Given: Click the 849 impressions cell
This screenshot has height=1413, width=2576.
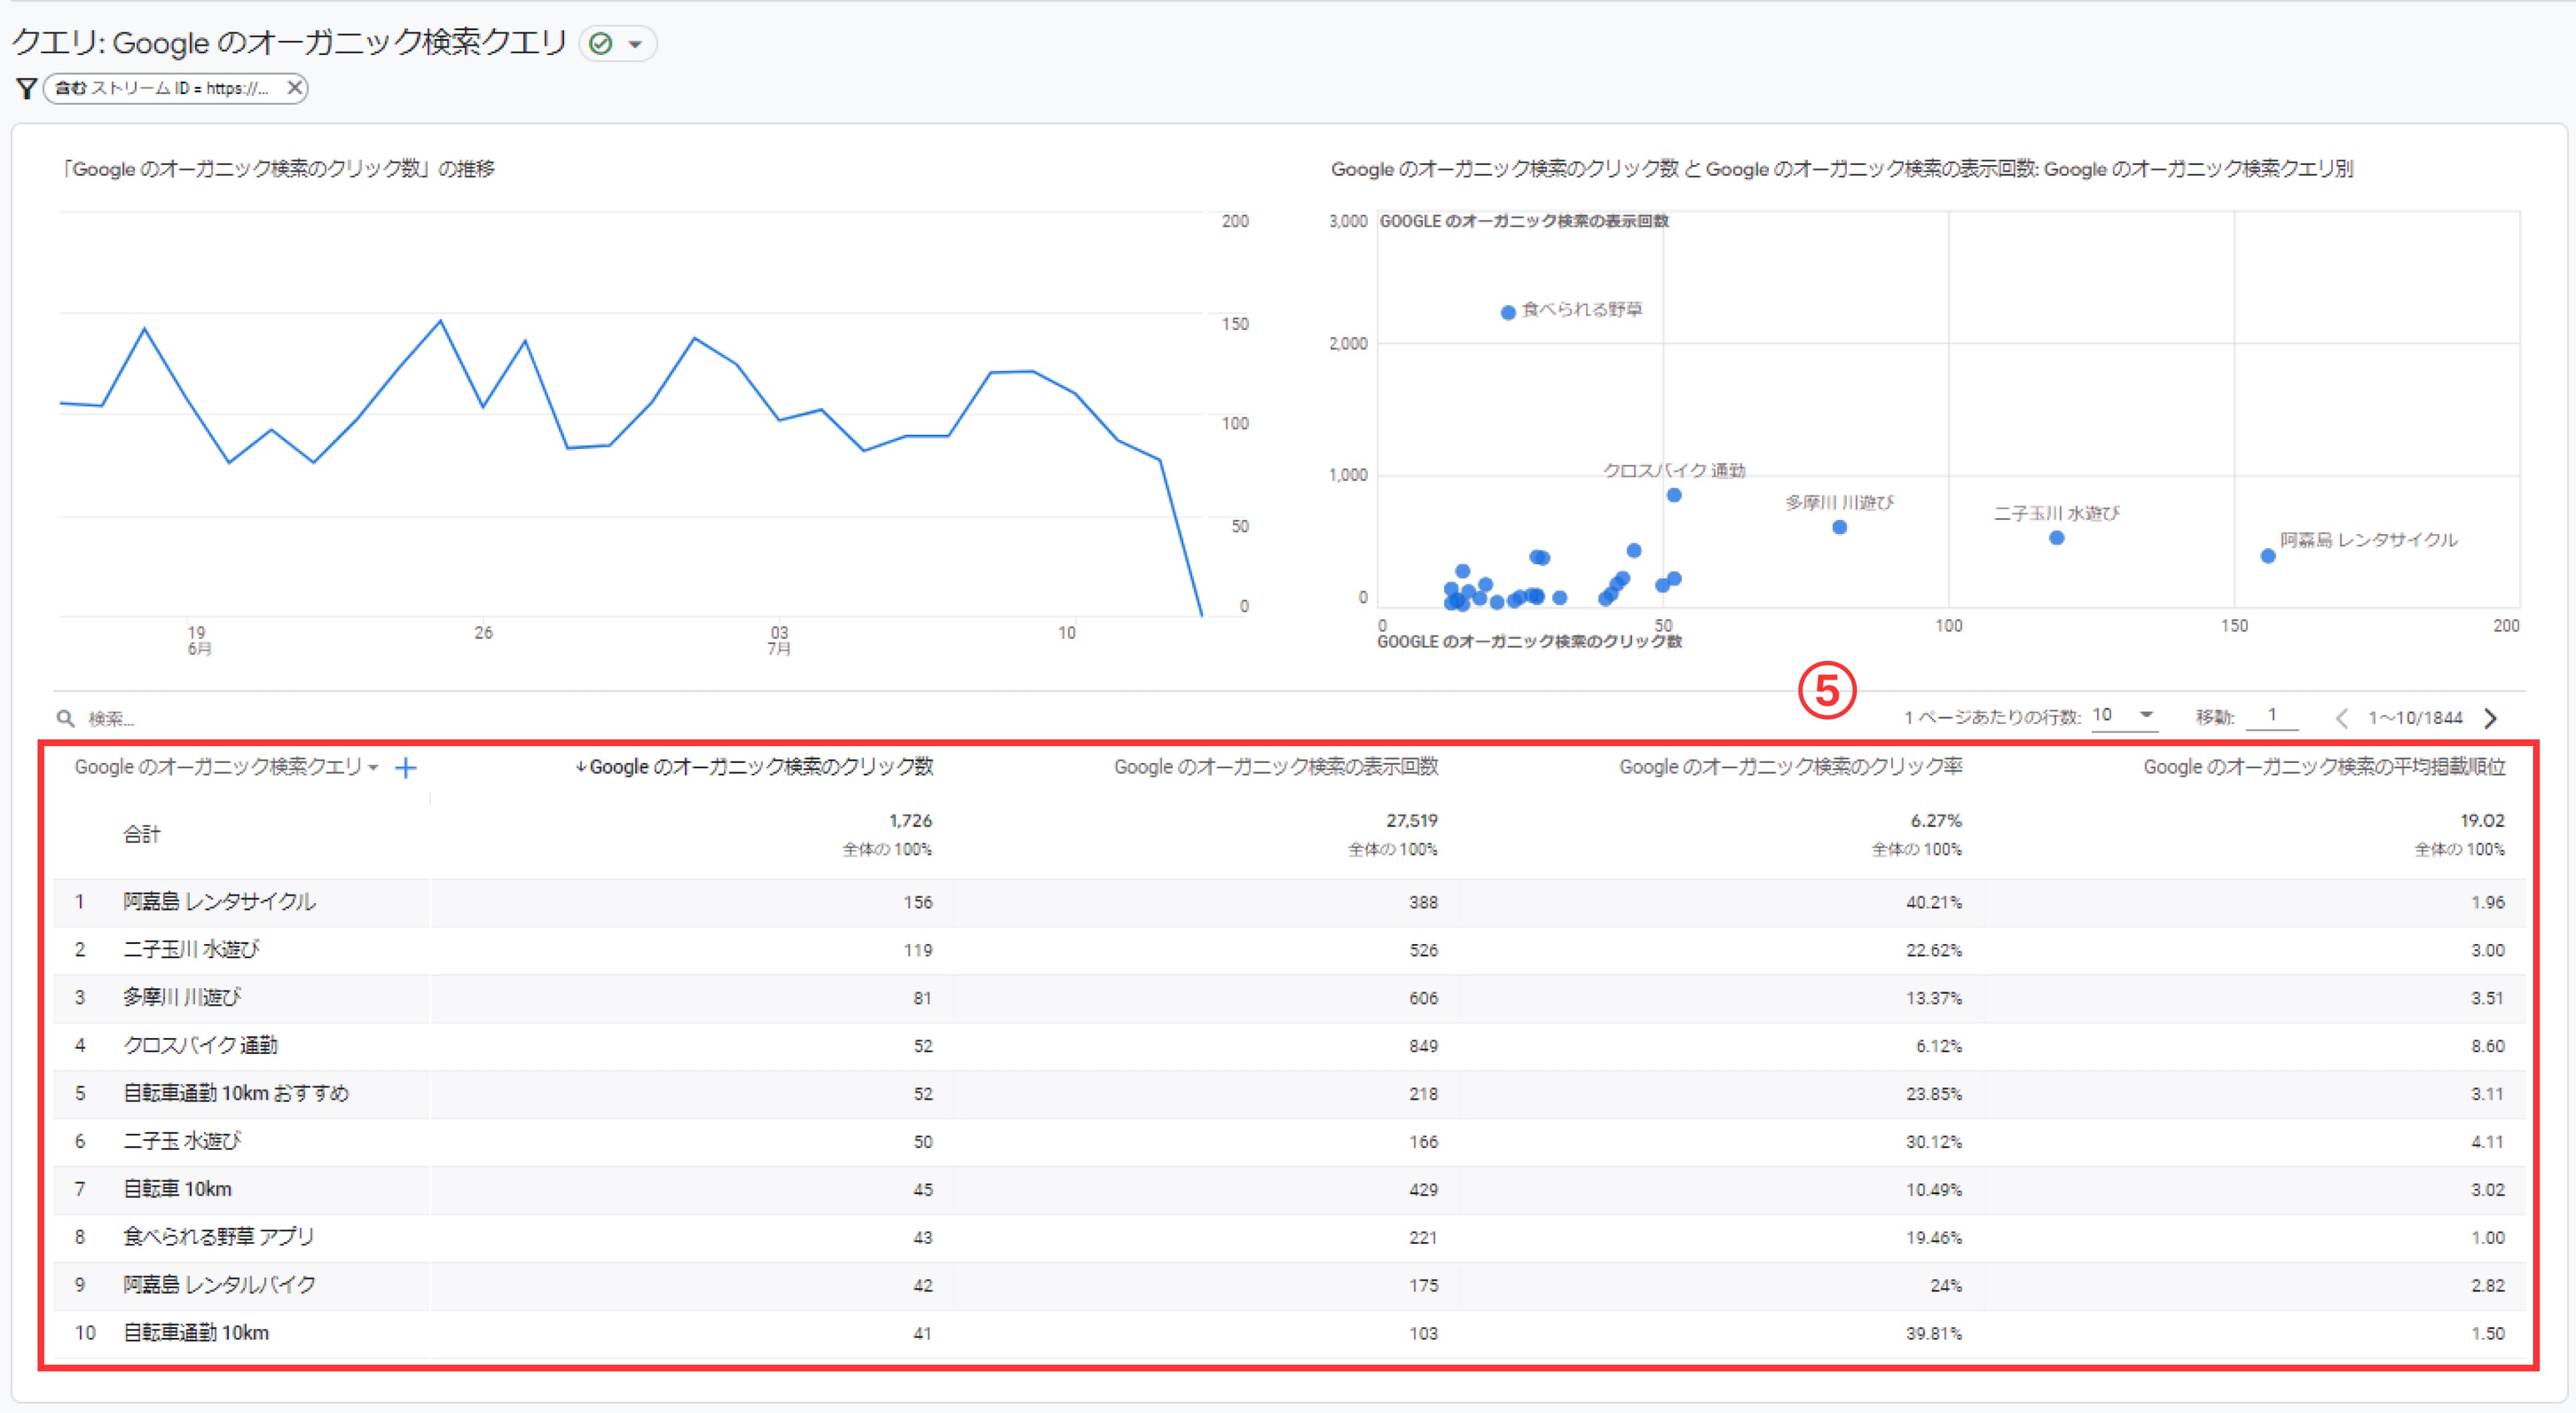Looking at the screenshot, I should [1423, 1046].
